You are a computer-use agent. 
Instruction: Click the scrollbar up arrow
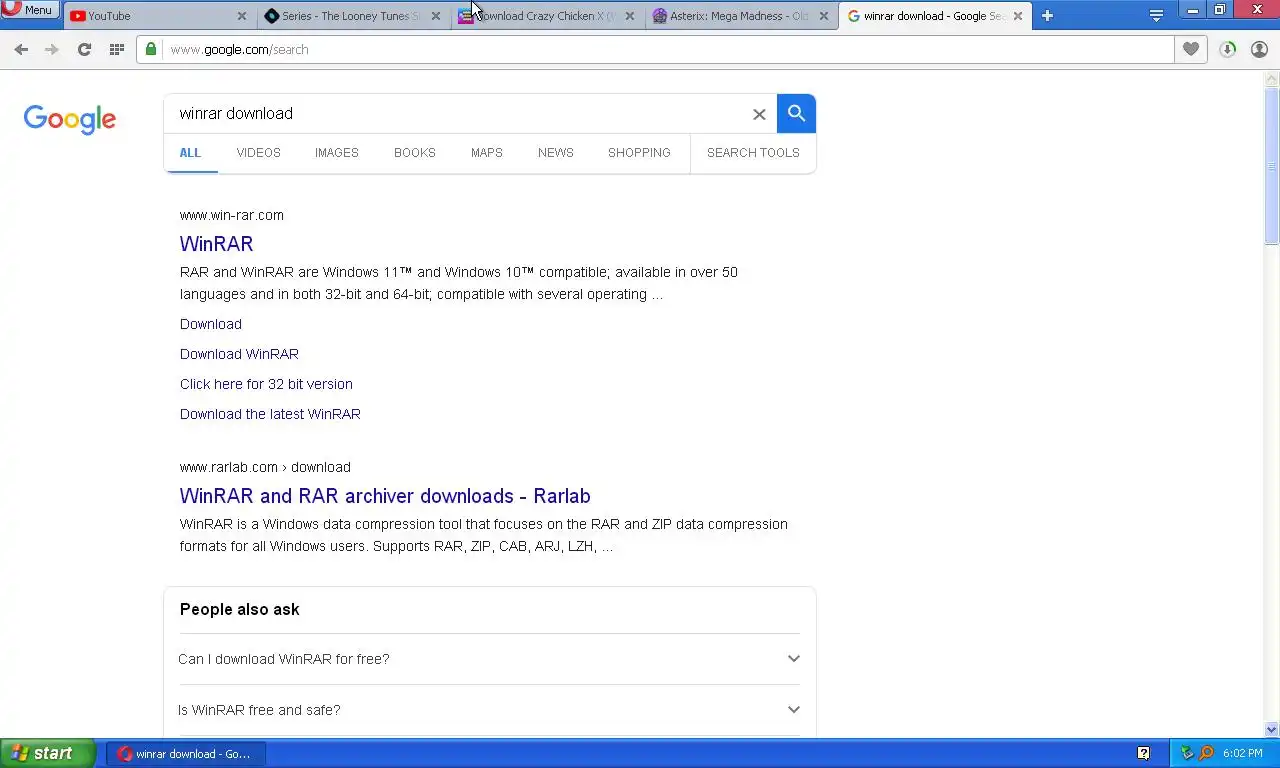click(x=1272, y=78)
